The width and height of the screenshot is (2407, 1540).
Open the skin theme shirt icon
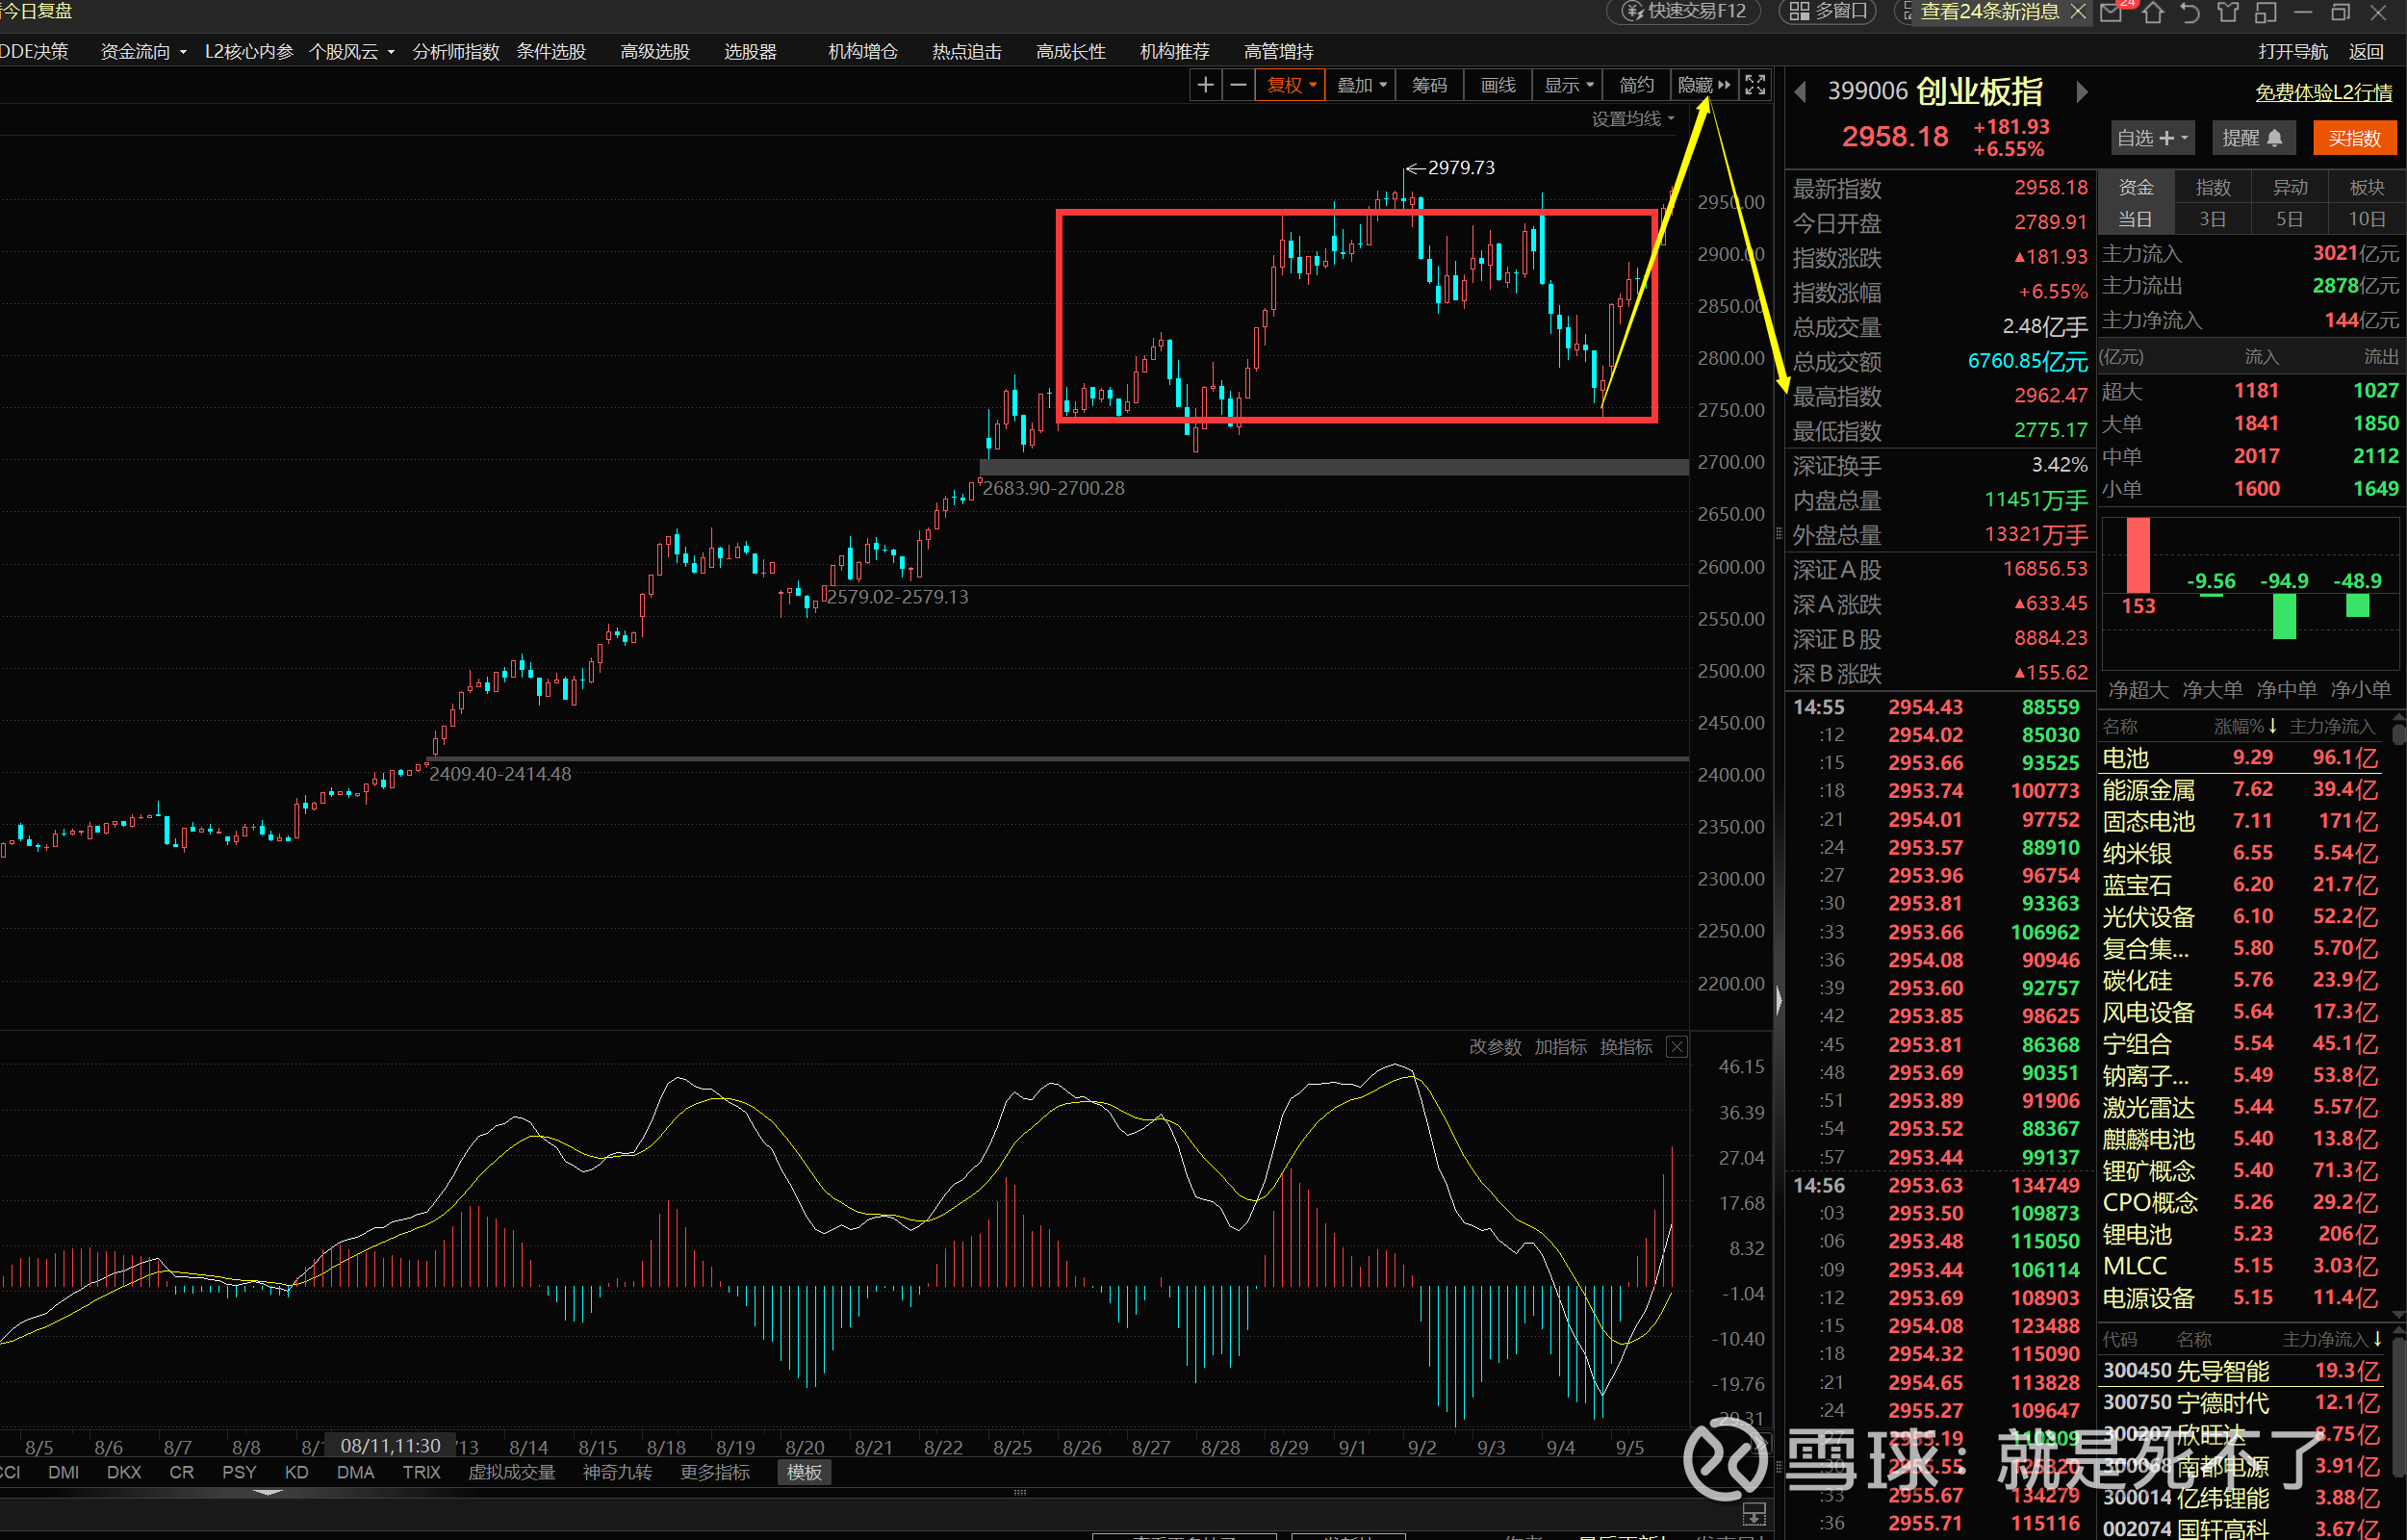click(2228, 12)
